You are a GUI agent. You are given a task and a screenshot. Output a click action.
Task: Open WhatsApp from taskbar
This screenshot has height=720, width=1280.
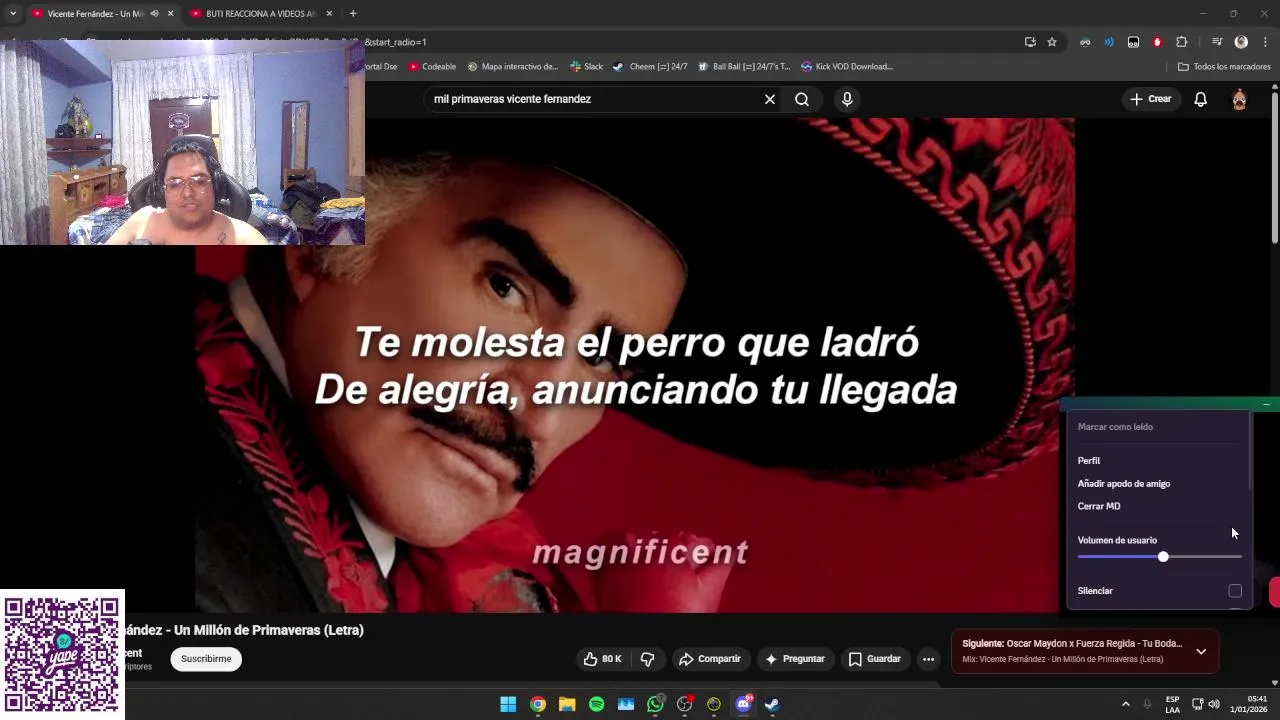[655, 704]
